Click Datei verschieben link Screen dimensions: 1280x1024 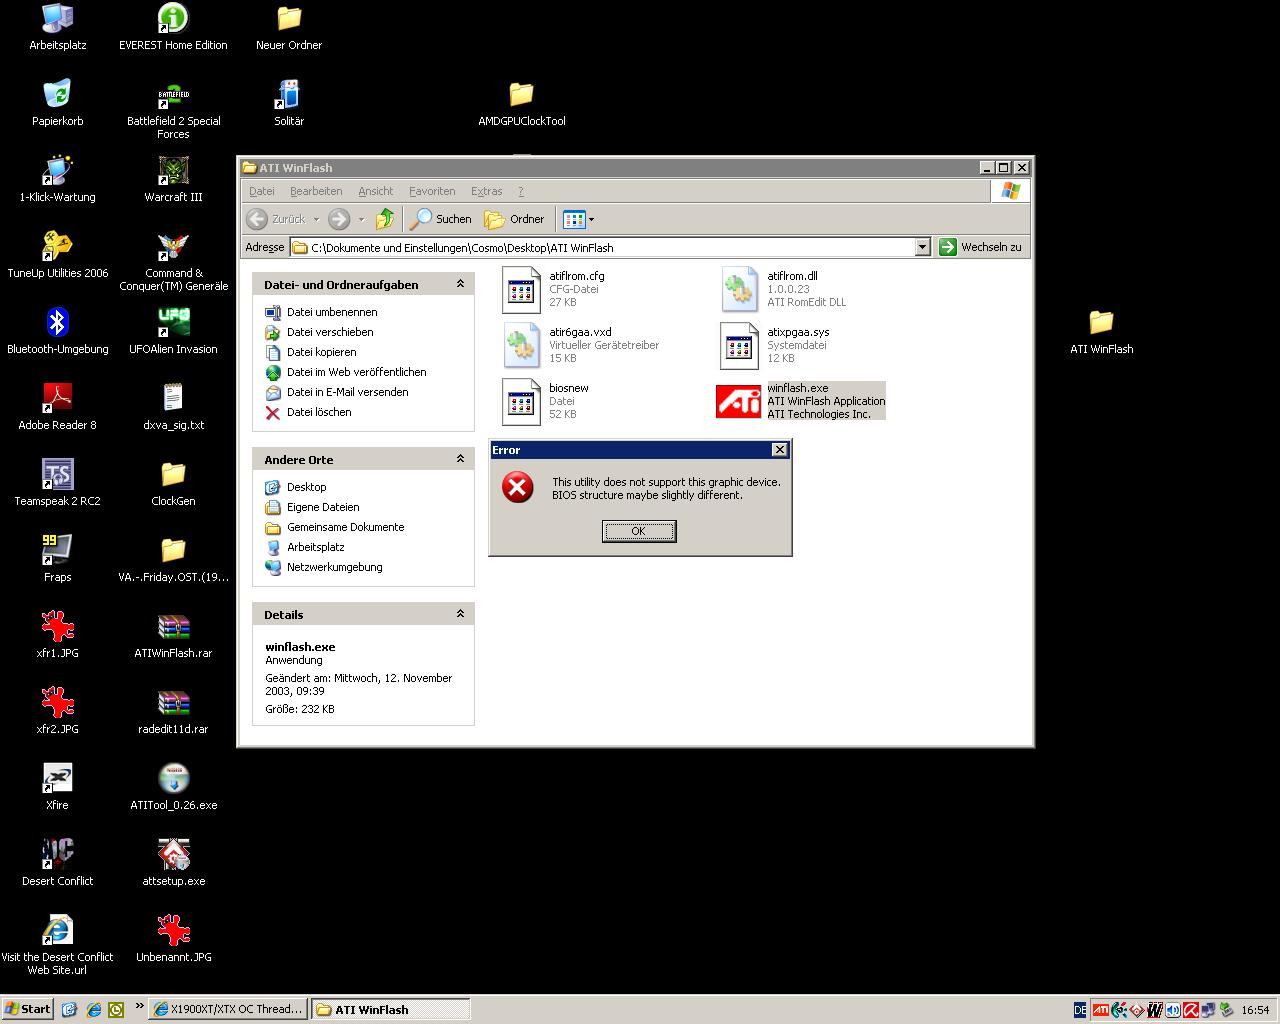click(330, 332)
